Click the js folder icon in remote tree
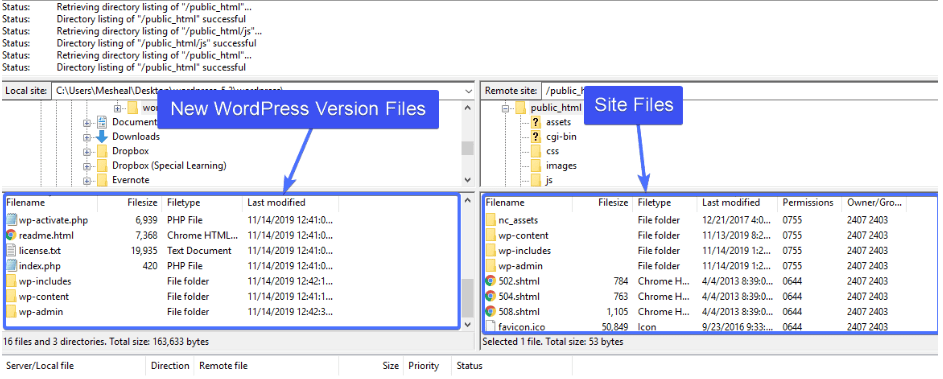The height and width of the screenshot is (379, 943). tap(536, 180)
